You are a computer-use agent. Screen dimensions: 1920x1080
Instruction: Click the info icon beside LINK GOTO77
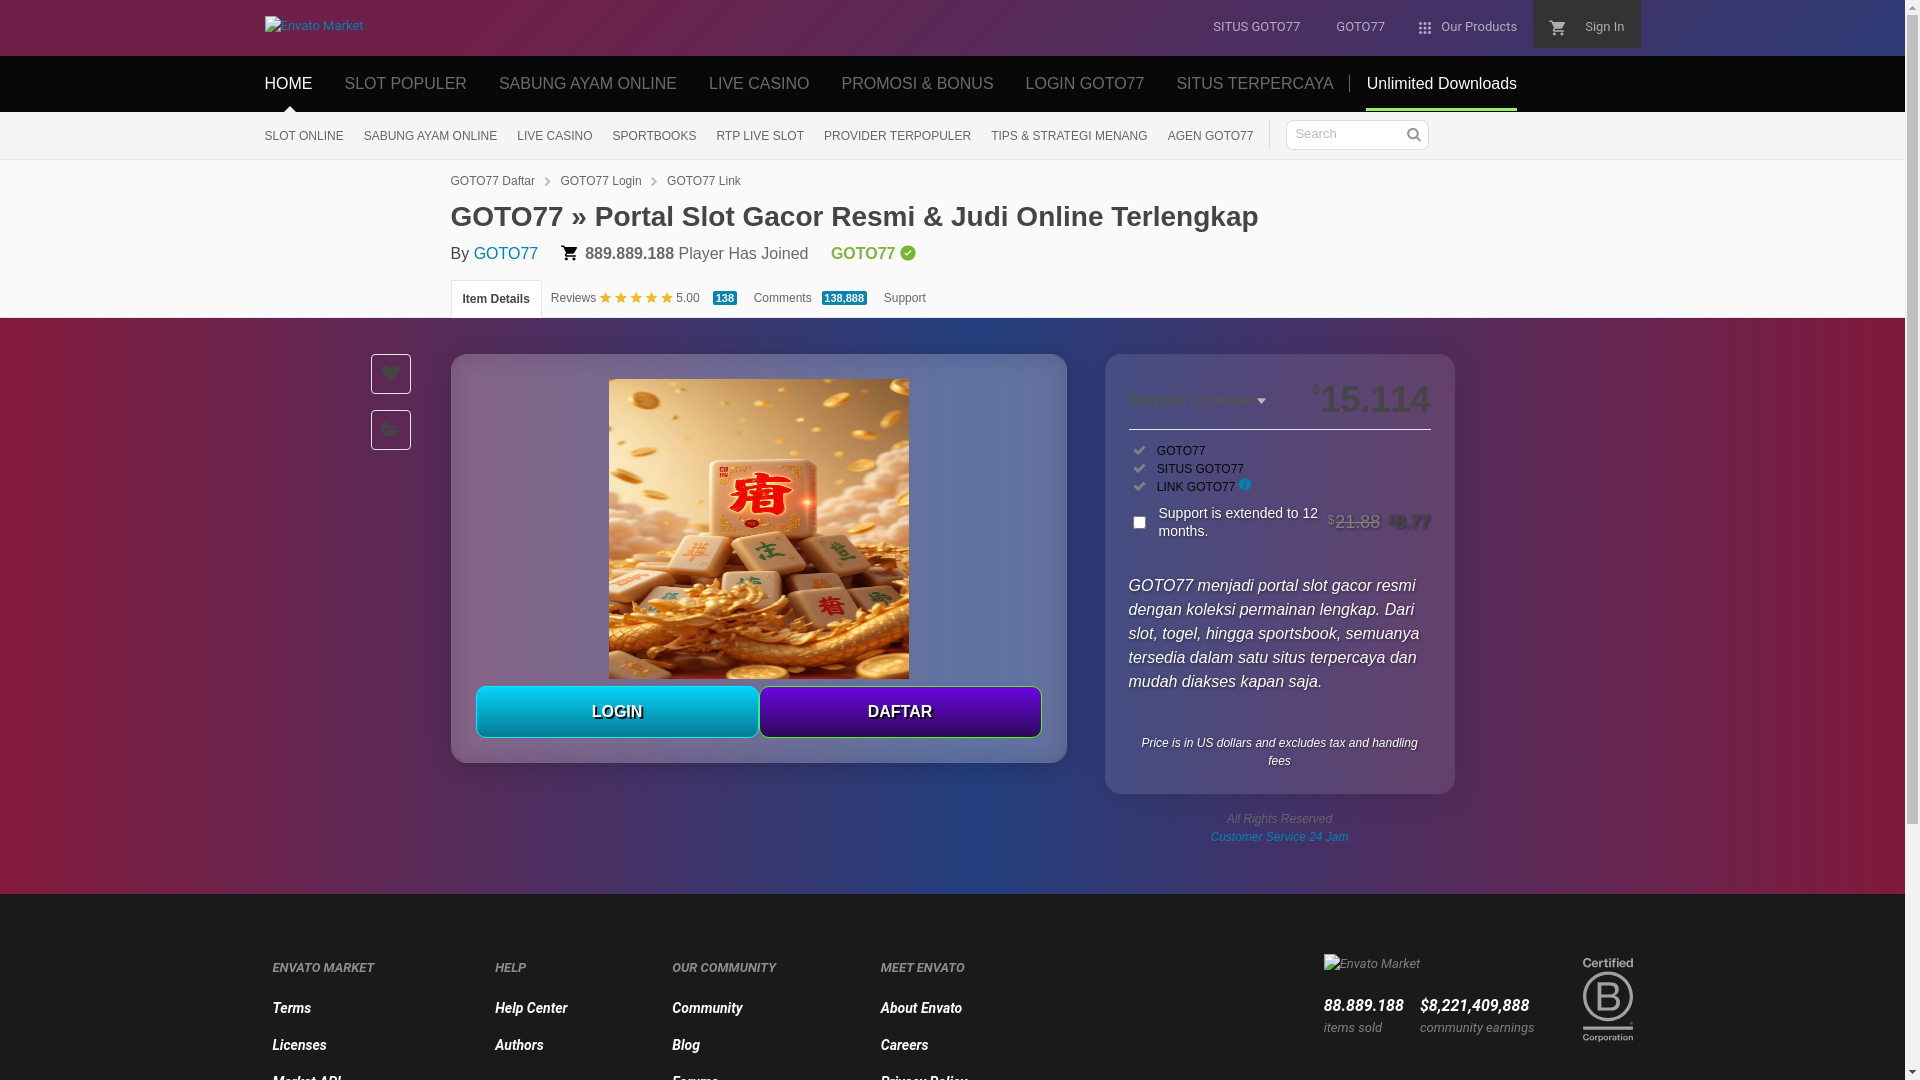(1245, 485)
